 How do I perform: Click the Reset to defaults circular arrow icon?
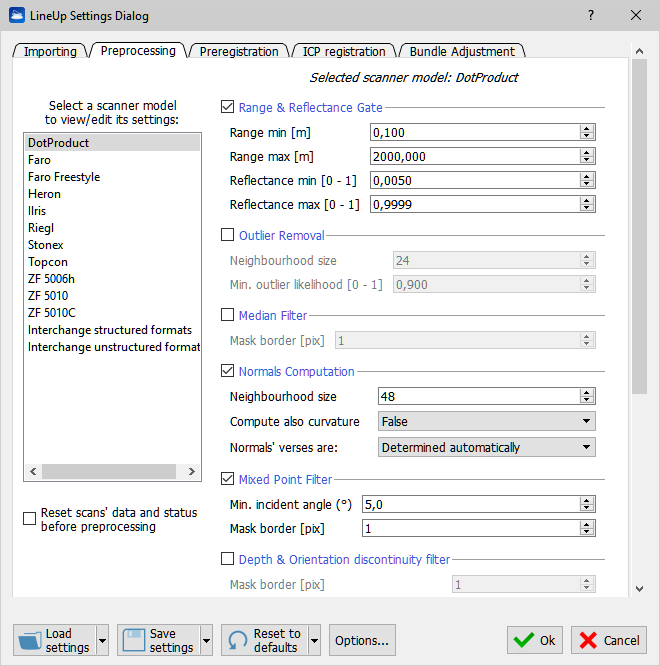point(238,641)
